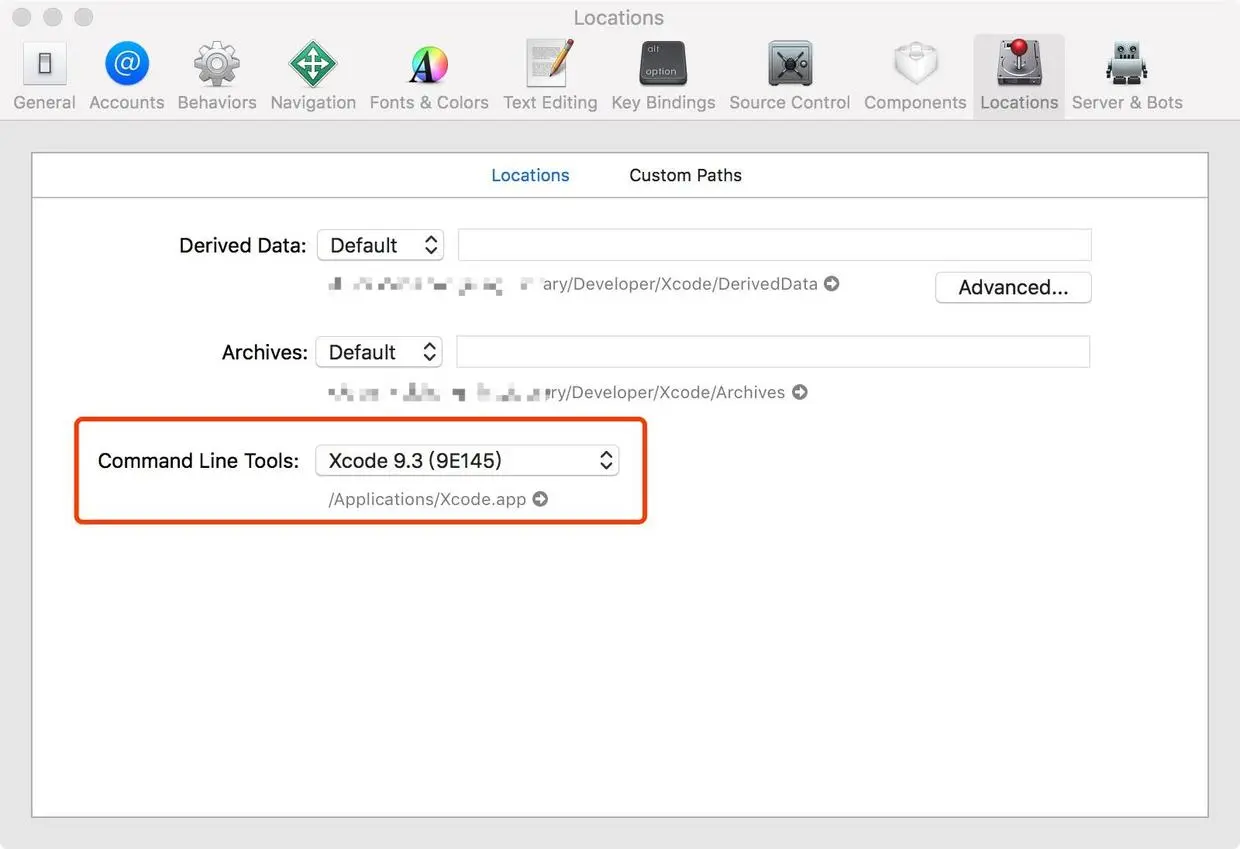Open the Behaviors gear pane
The height and width of the screenshot is (849, 1240).
[x=217, y=76]
